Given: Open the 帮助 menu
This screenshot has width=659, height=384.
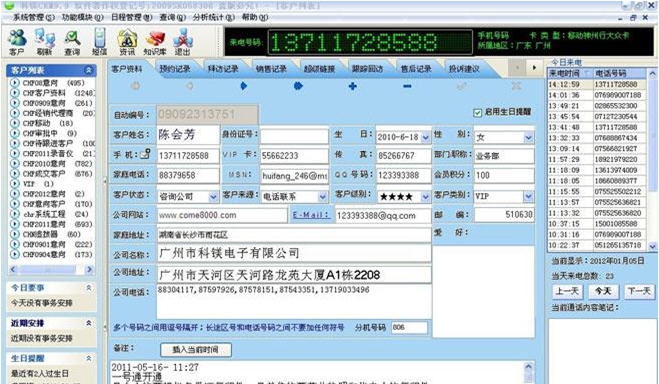Looking at the screenshot, I should 255,17.
